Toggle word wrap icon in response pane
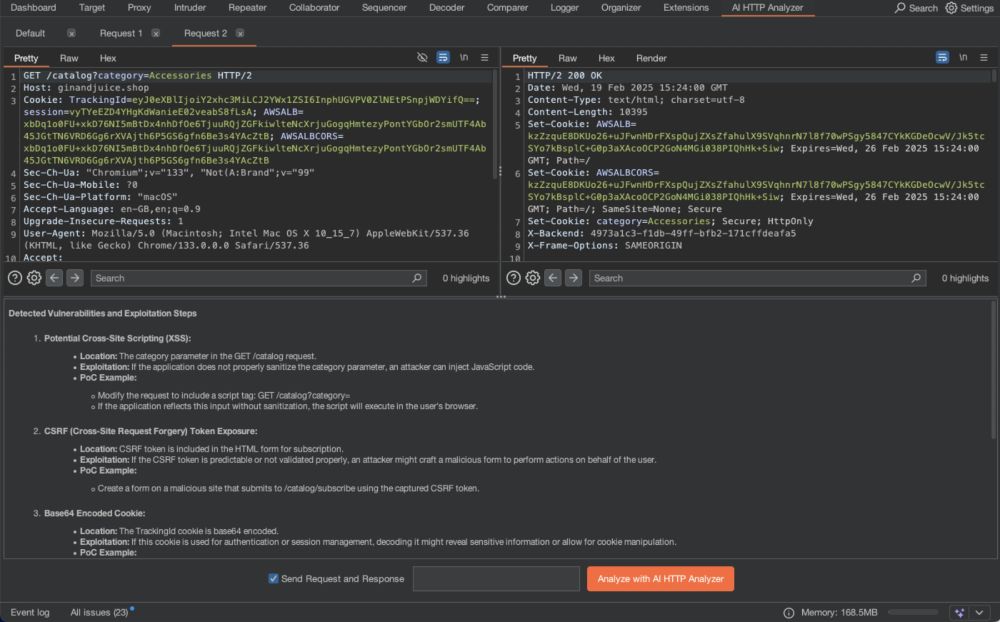Screen dimensions: 1000x622 (942, 57)
